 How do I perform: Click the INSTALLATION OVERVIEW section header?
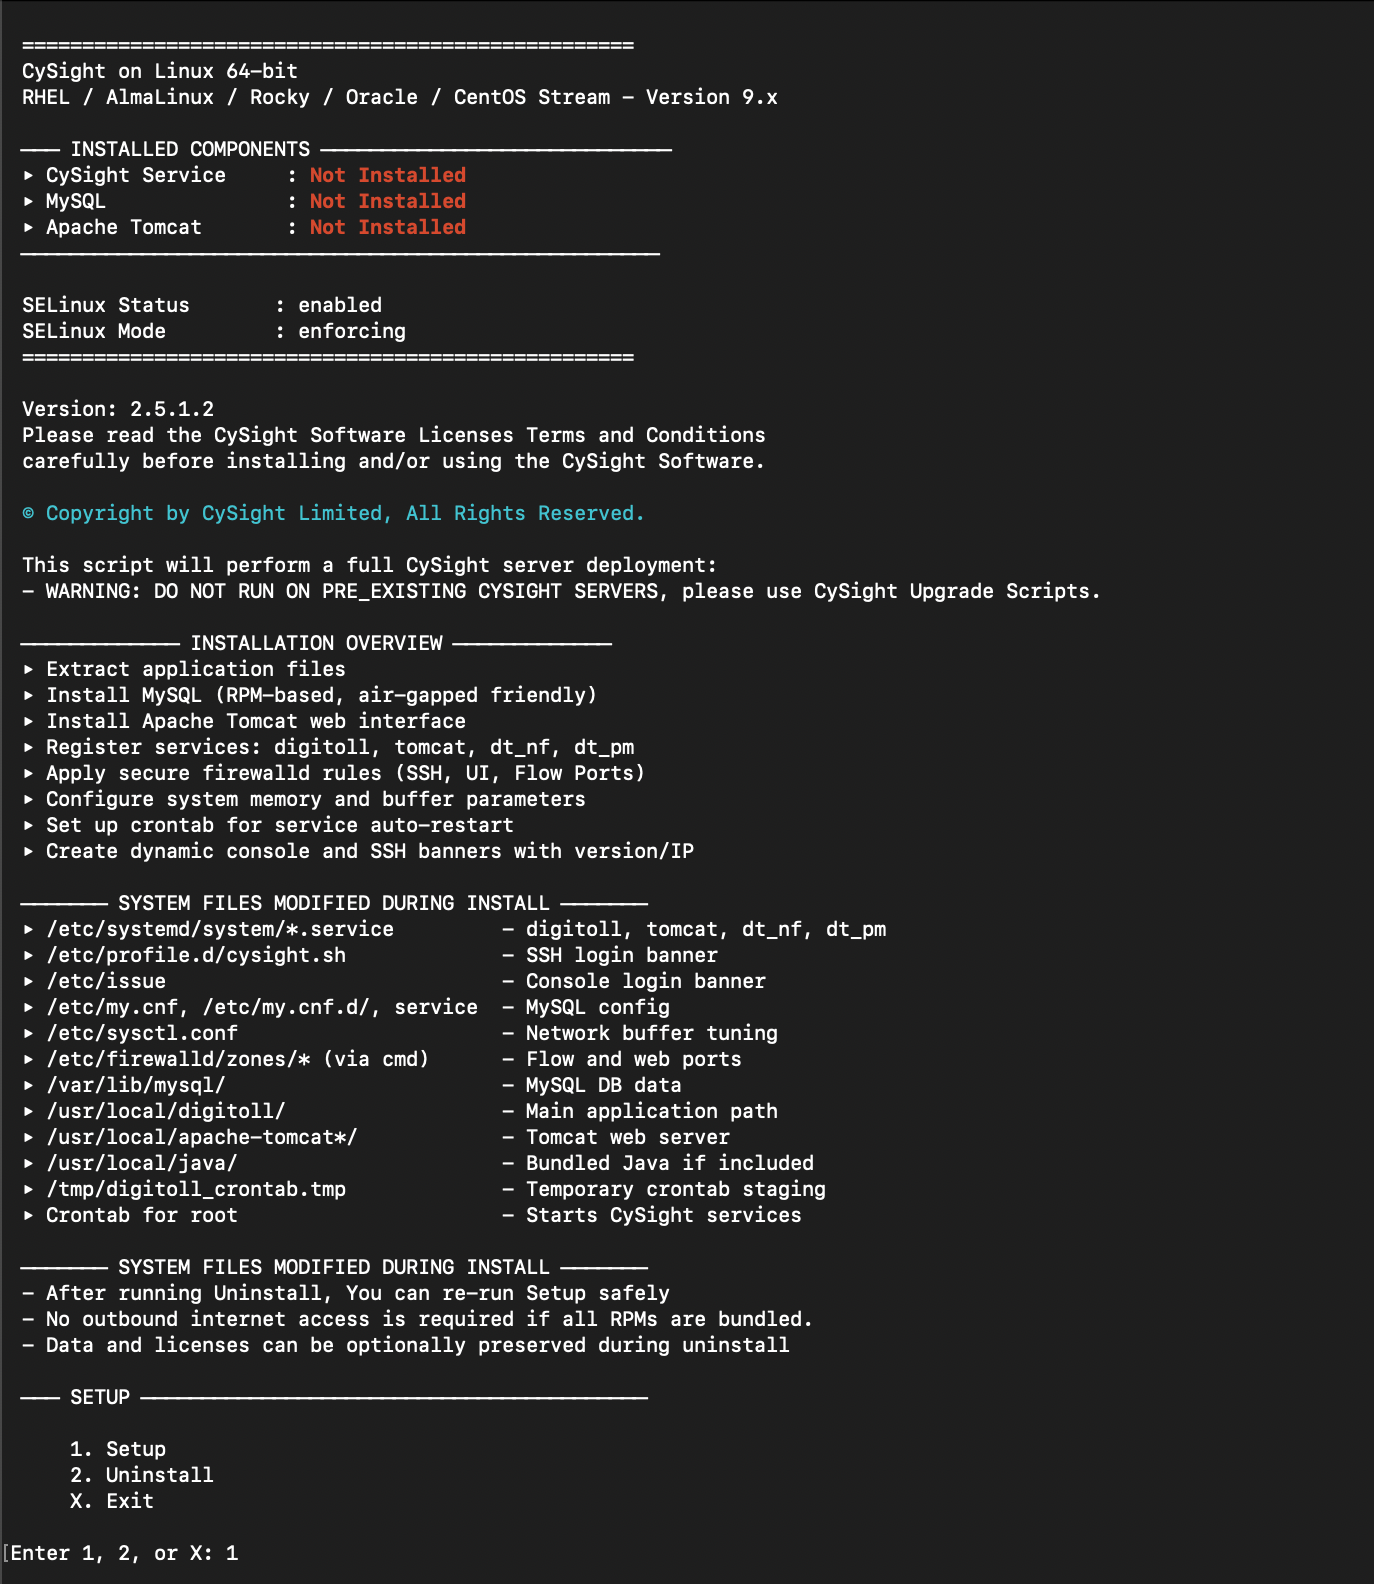317,643
